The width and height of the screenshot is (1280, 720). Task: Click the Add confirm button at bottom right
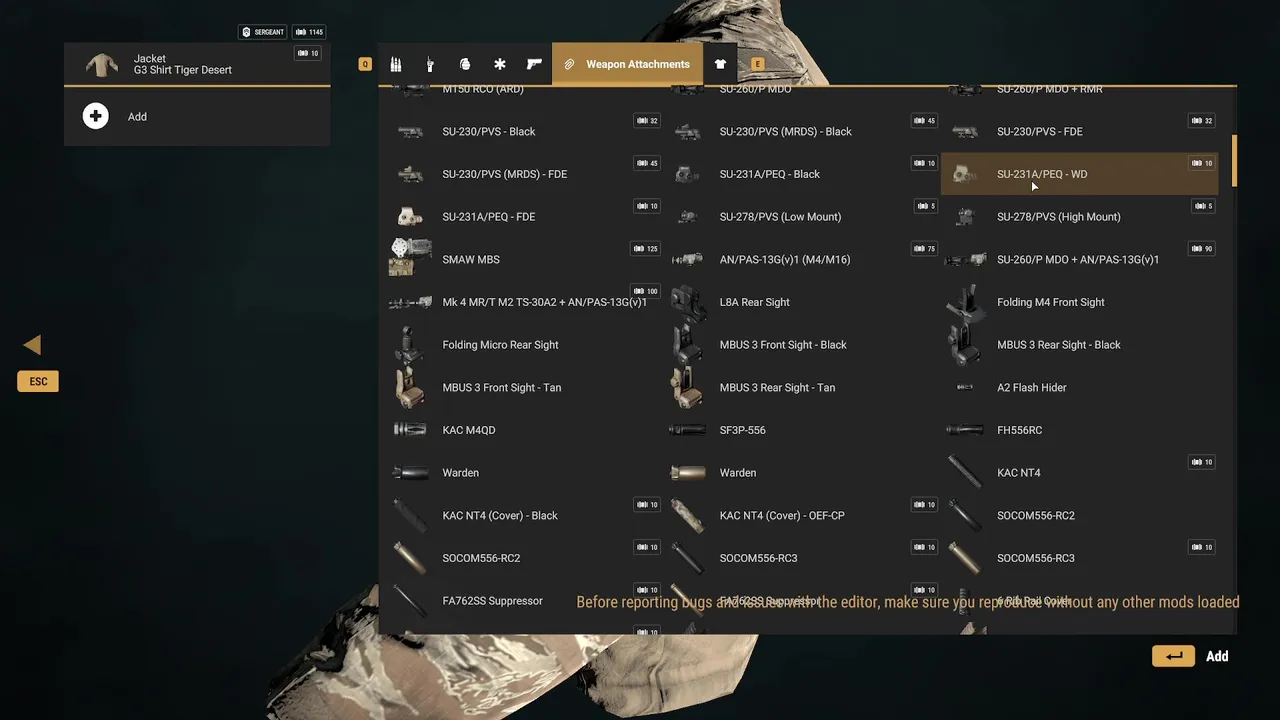[x=1191, y=656]
